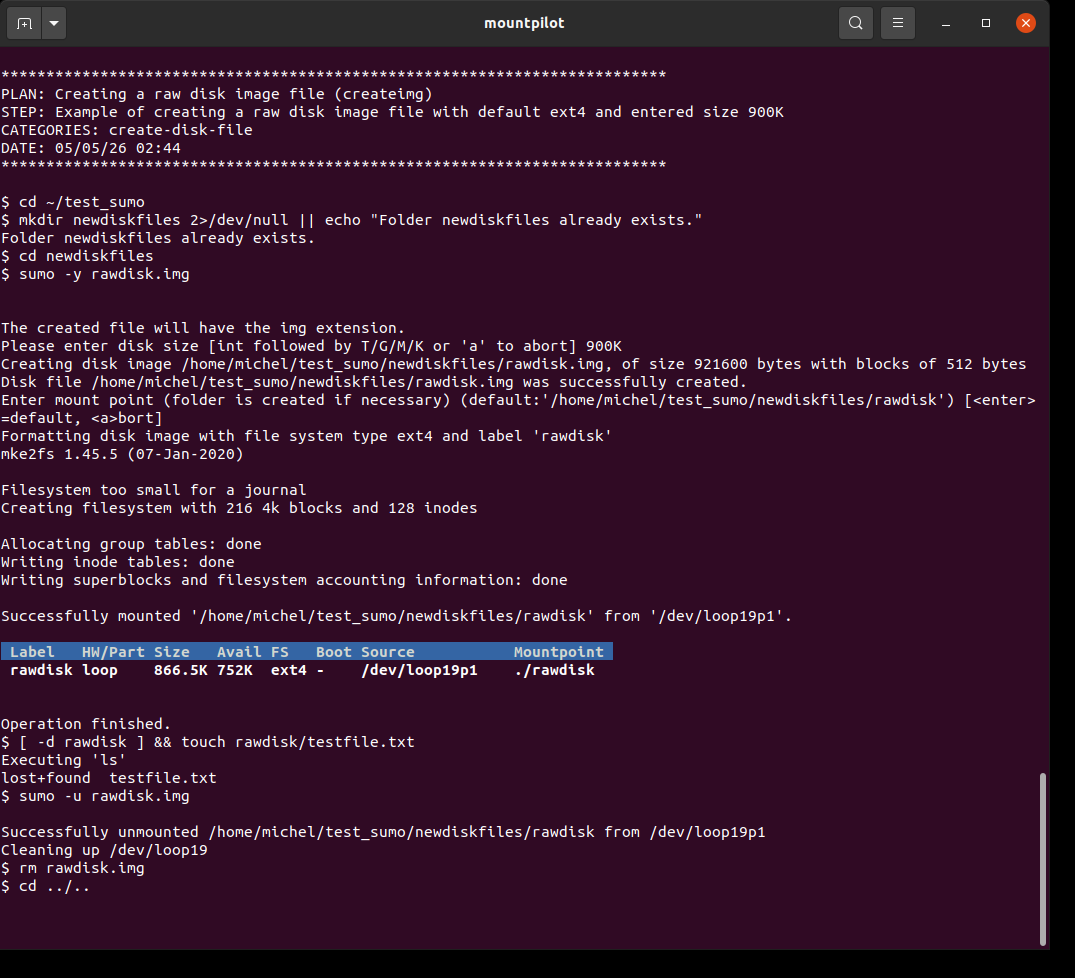Click the 'ext4' filesystem cell

coord(289,670)
